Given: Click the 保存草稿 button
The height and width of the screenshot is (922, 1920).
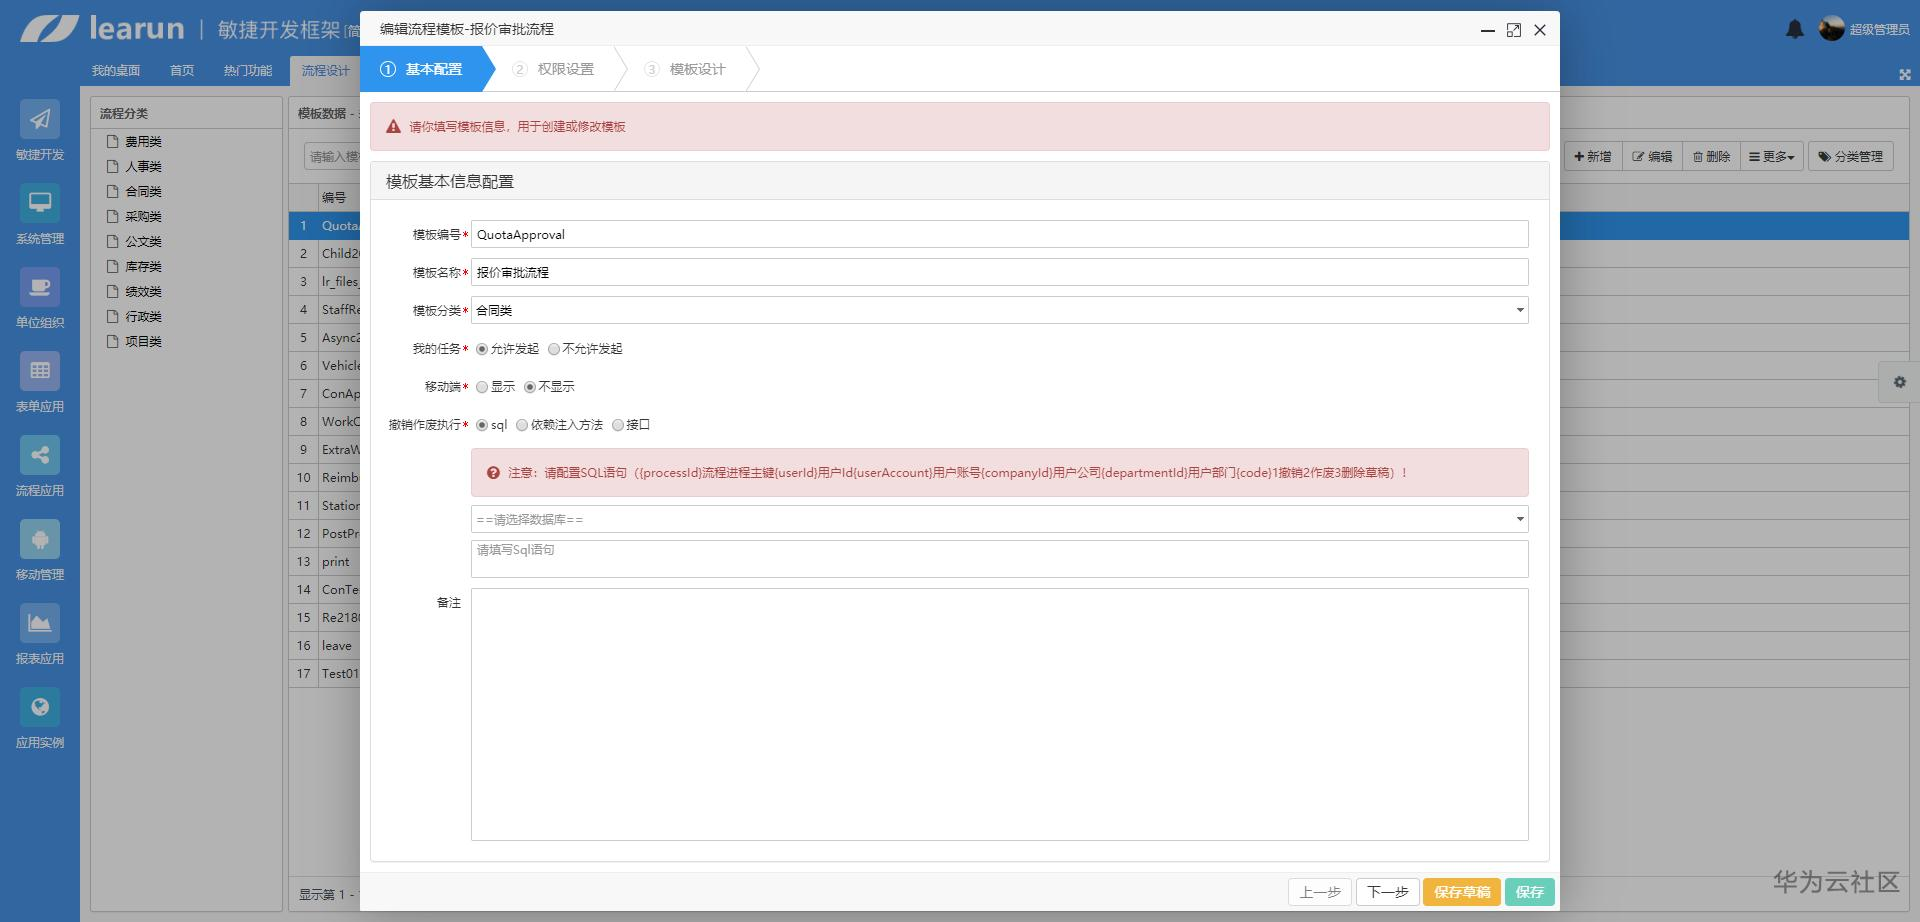Looking at the screenshot, I should (1462, 892).
